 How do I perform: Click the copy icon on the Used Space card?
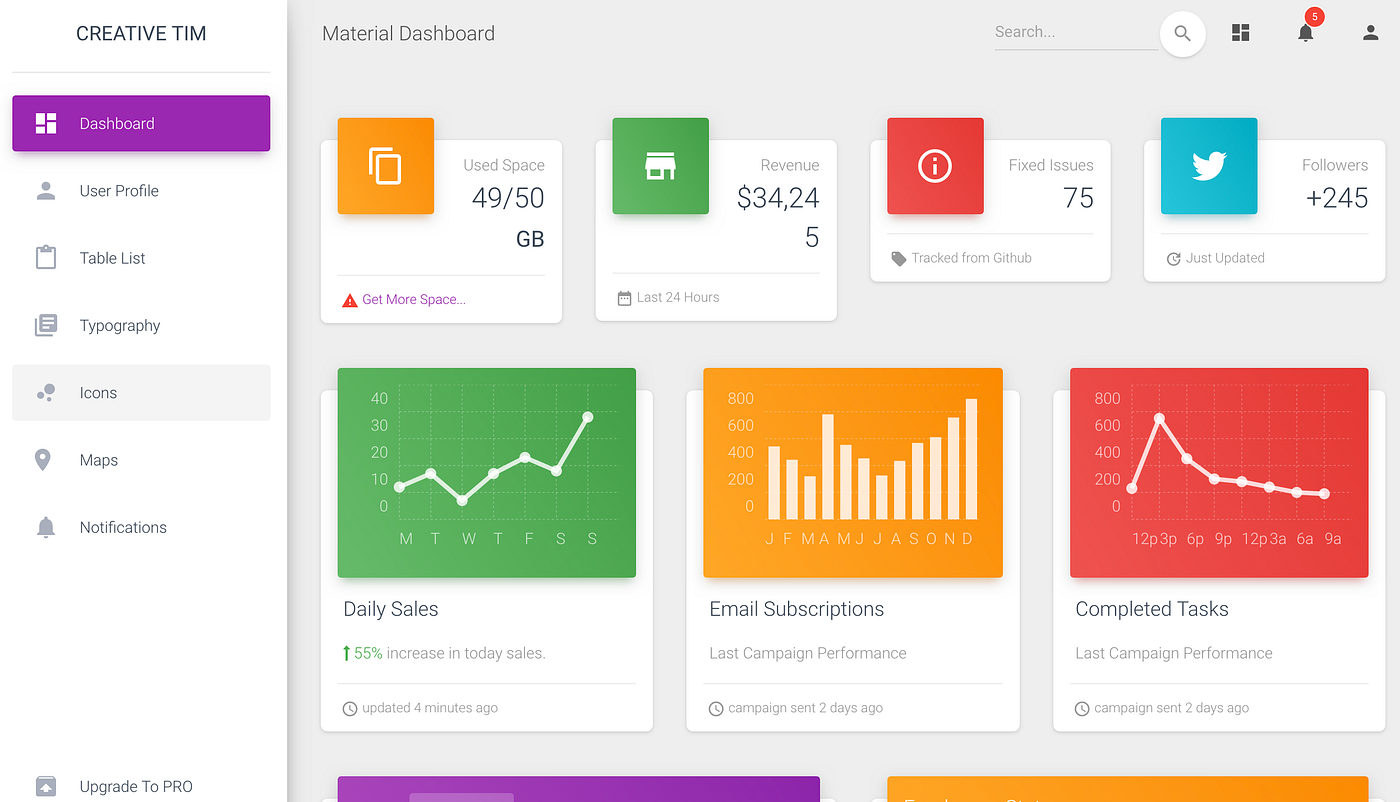tap(385, 166)
